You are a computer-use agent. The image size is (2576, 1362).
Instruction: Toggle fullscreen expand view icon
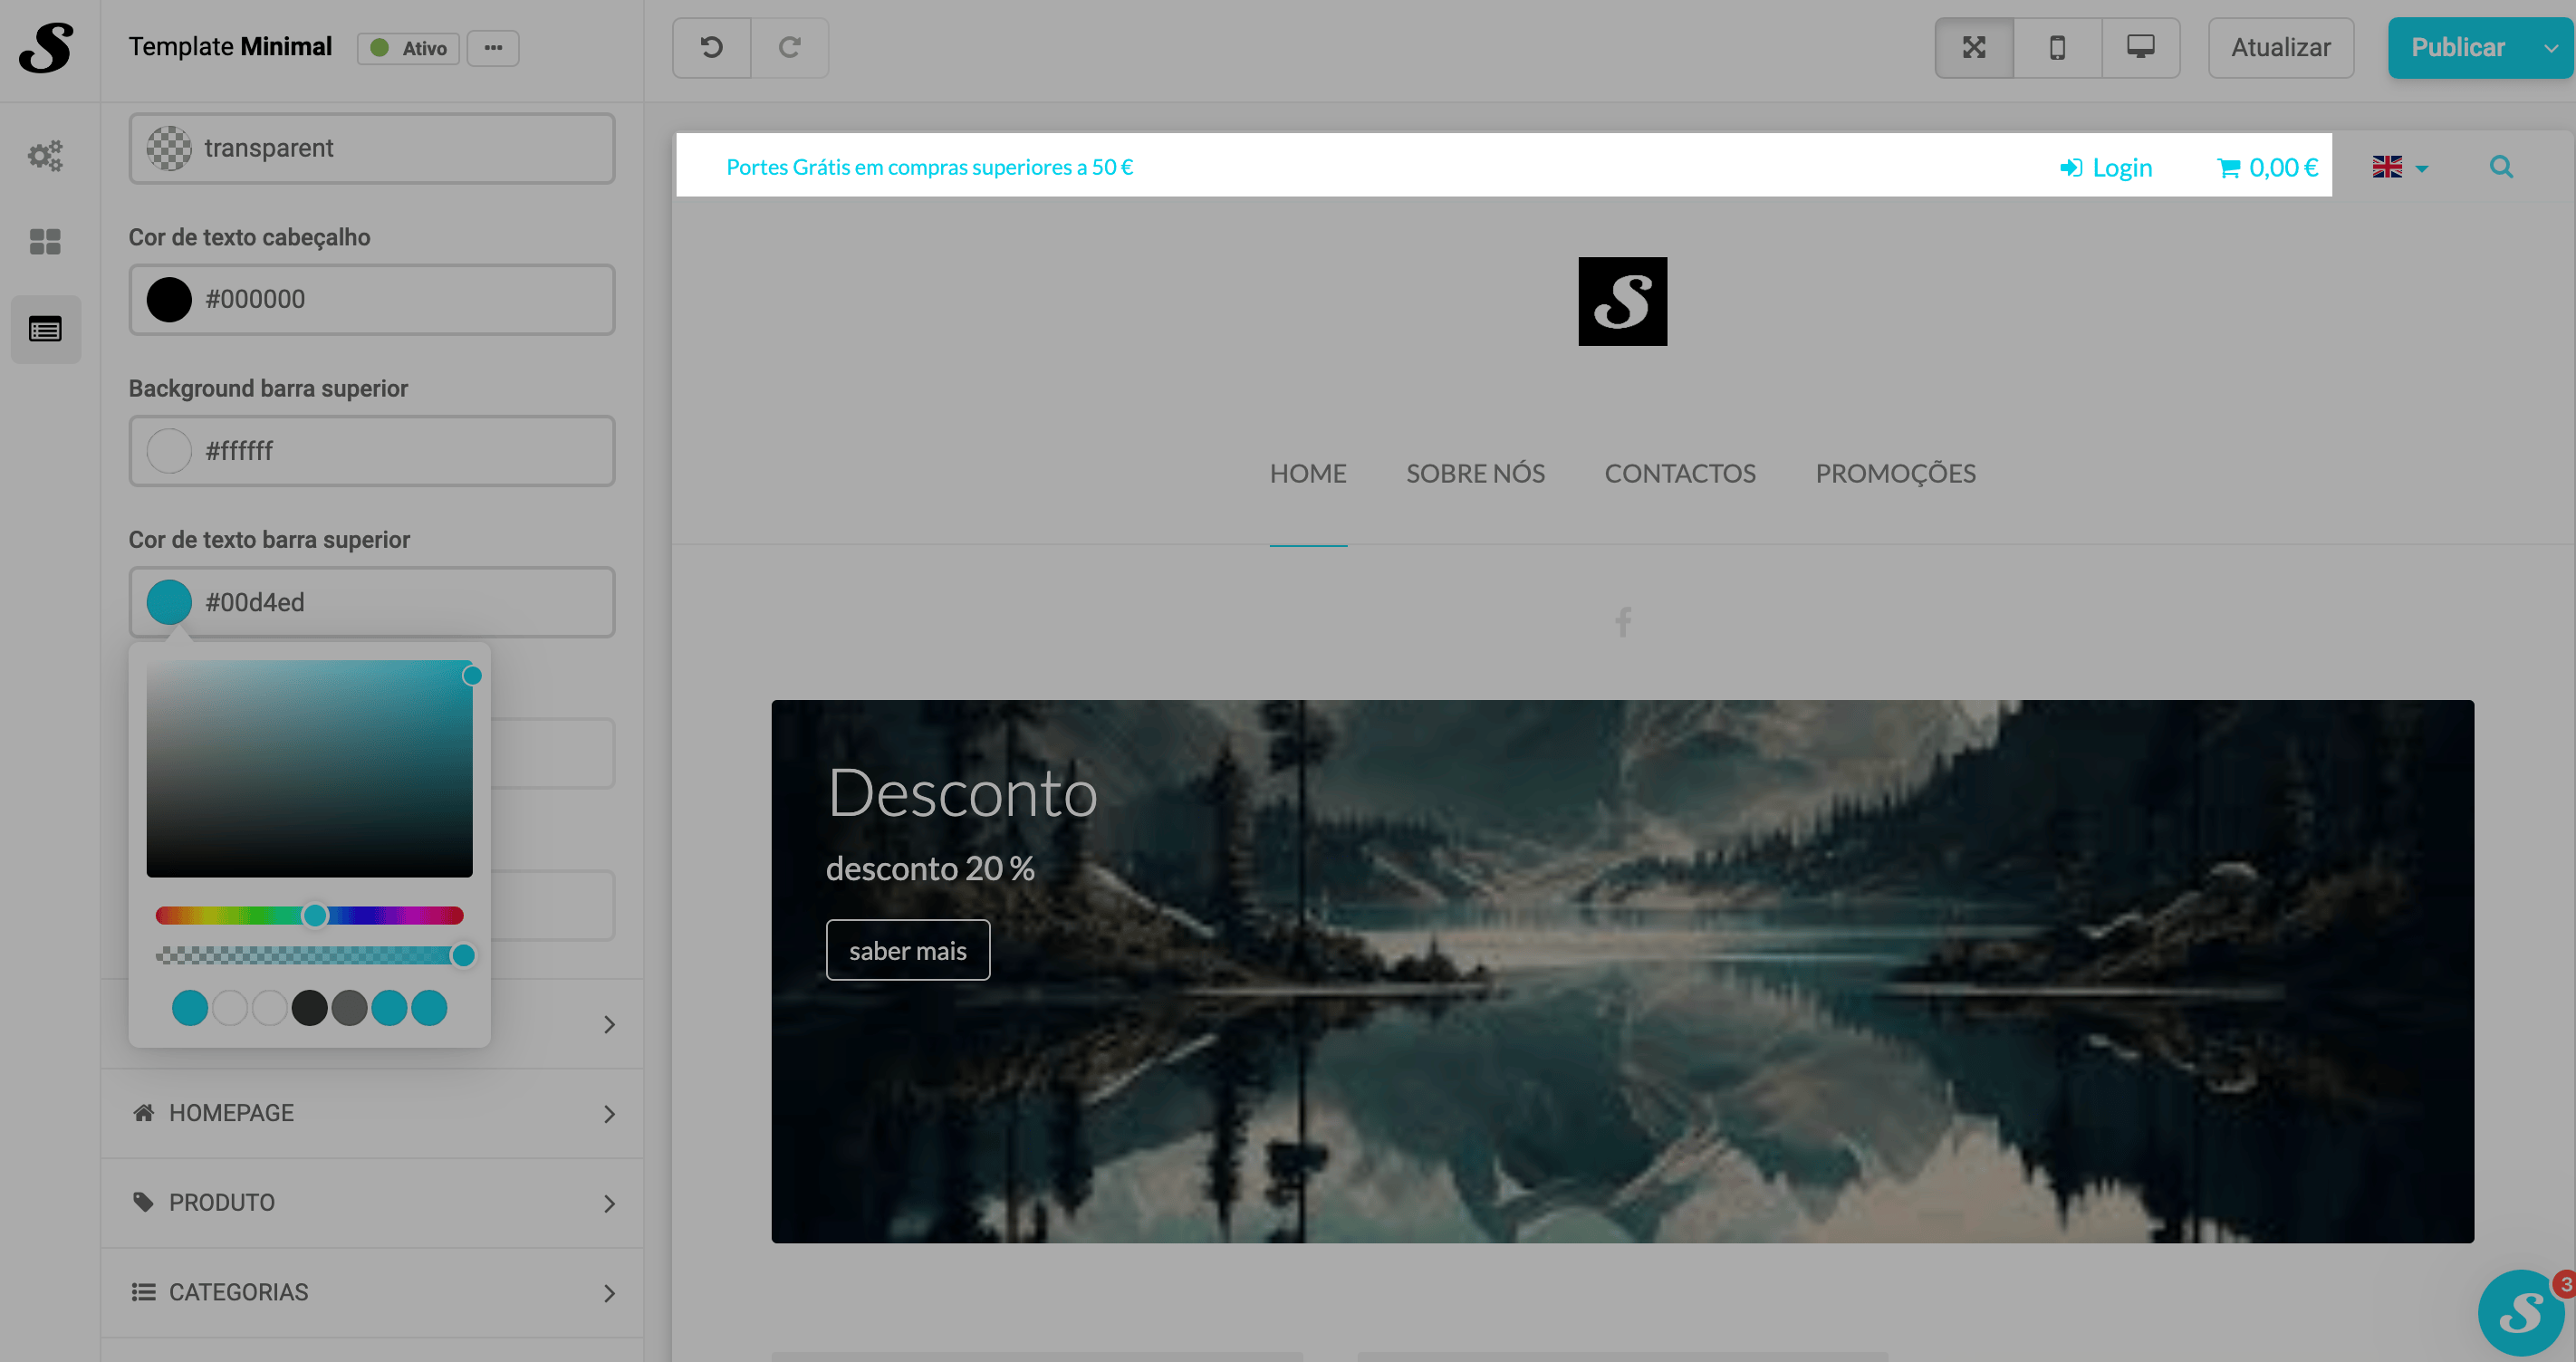[1974, 47]
